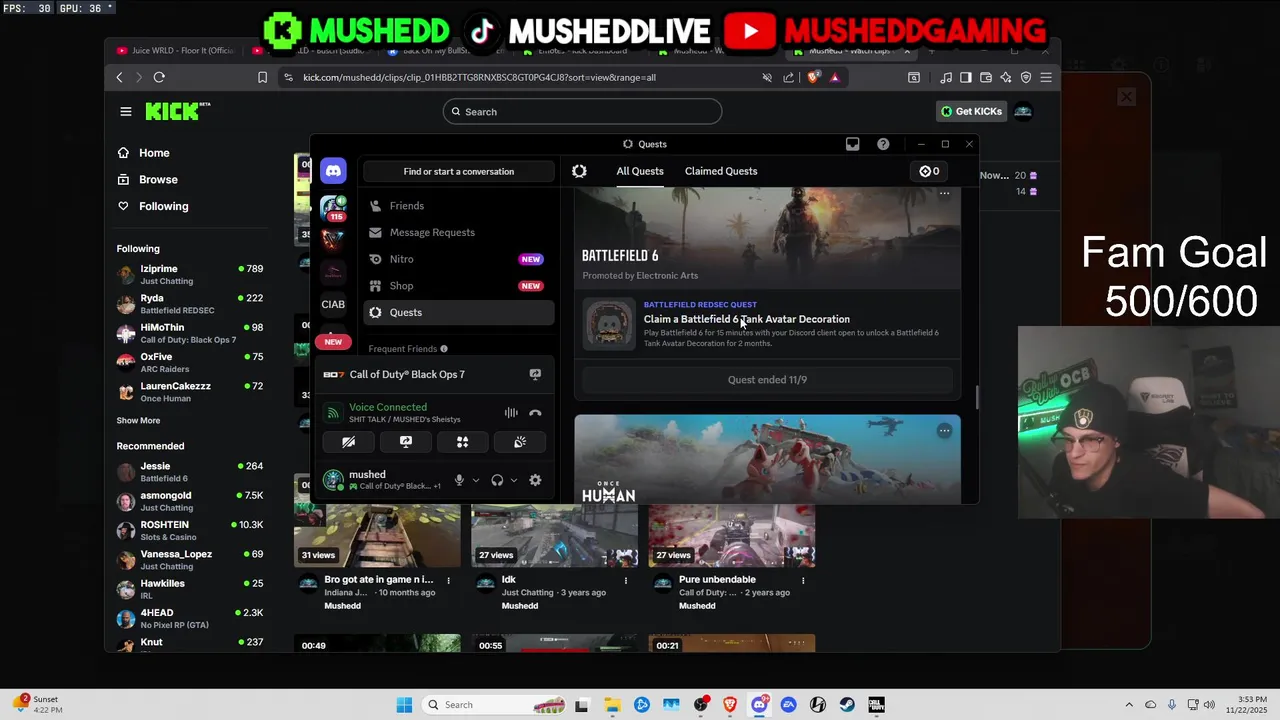Open options menu for Pure unbendable clip
The height and width of the screenshot is (720, 1280).
[803, 580]
